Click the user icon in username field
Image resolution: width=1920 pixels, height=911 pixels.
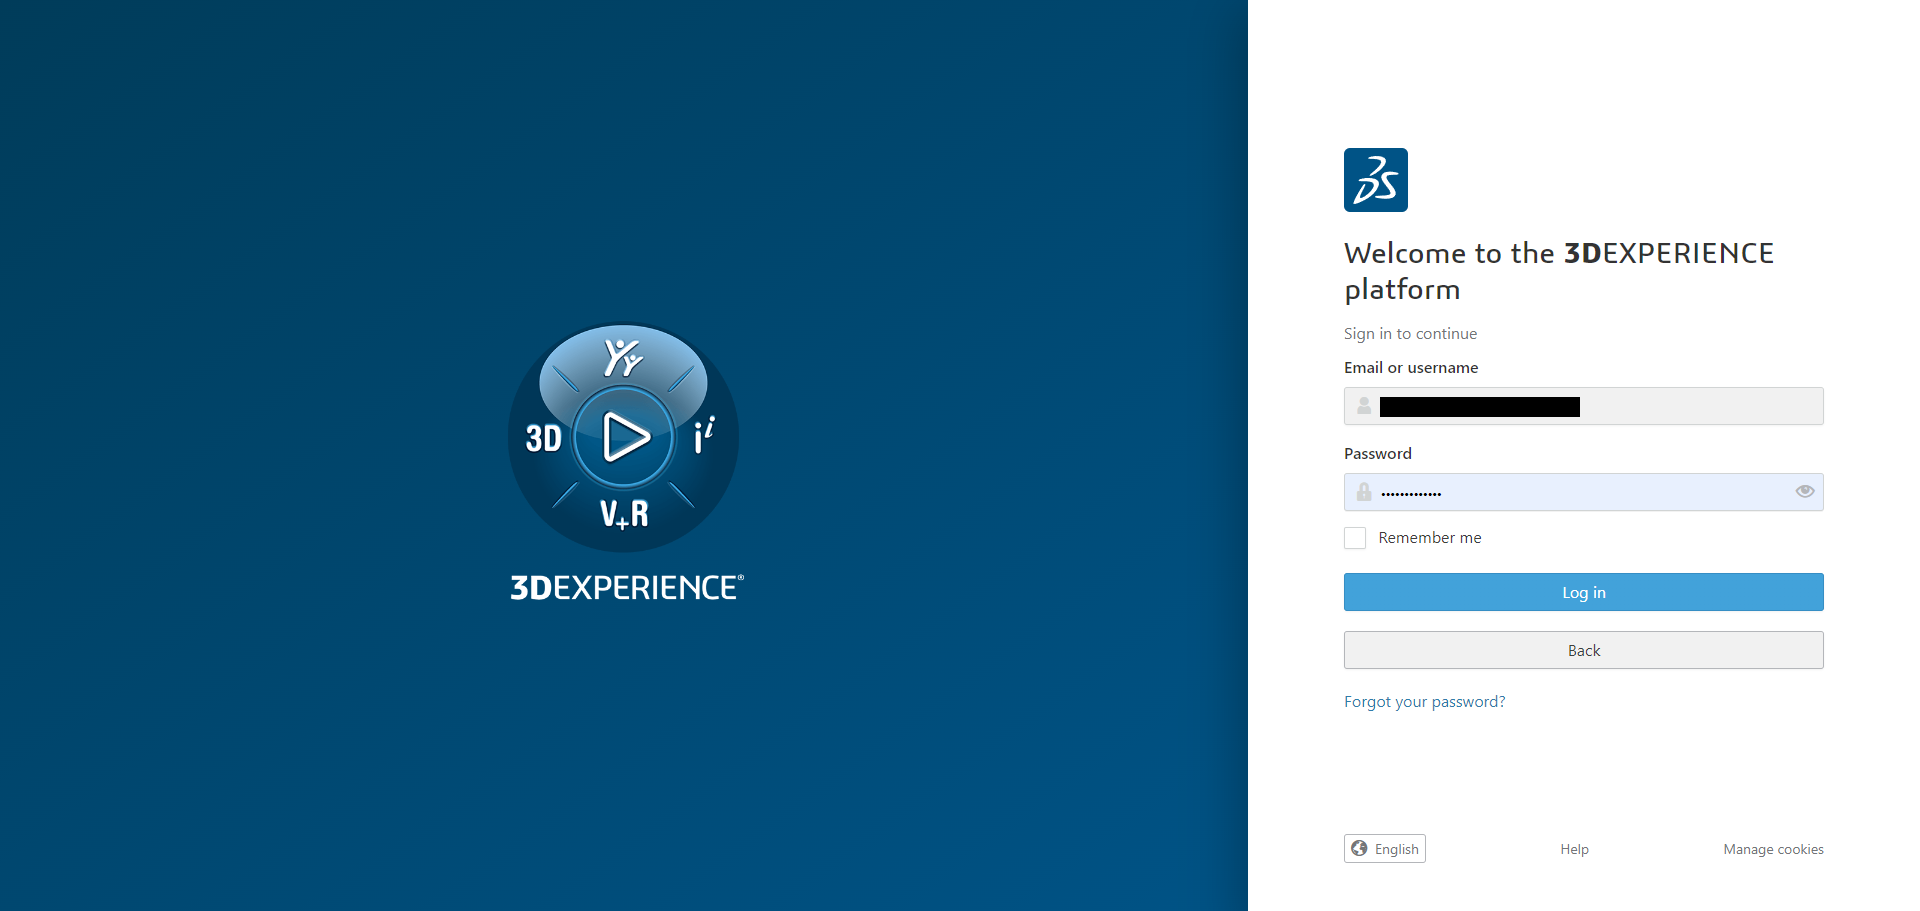click(x=1364, y=406)
